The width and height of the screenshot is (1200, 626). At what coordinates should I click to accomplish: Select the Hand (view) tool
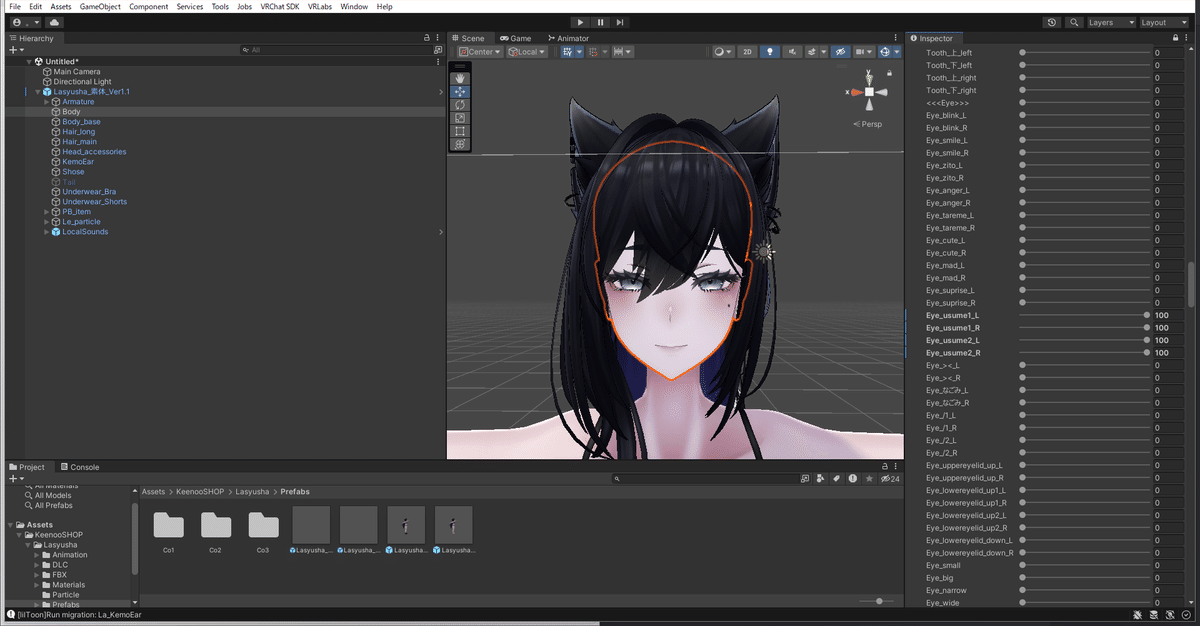(461, 78)
